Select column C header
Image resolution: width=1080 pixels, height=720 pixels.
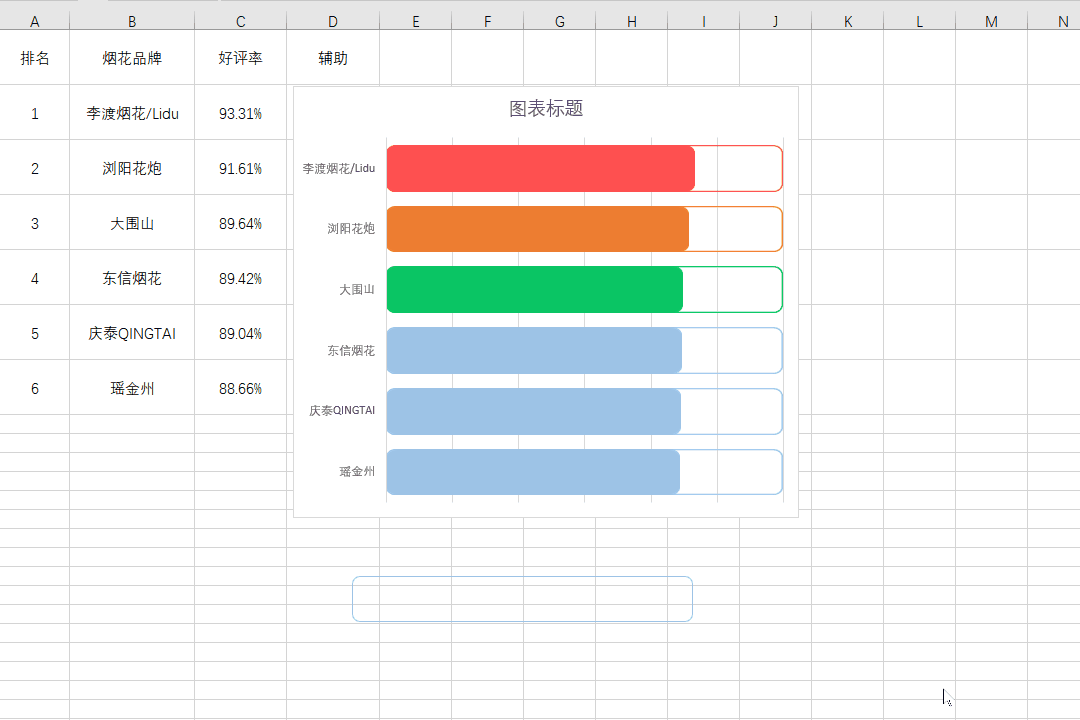coord(240,21)
